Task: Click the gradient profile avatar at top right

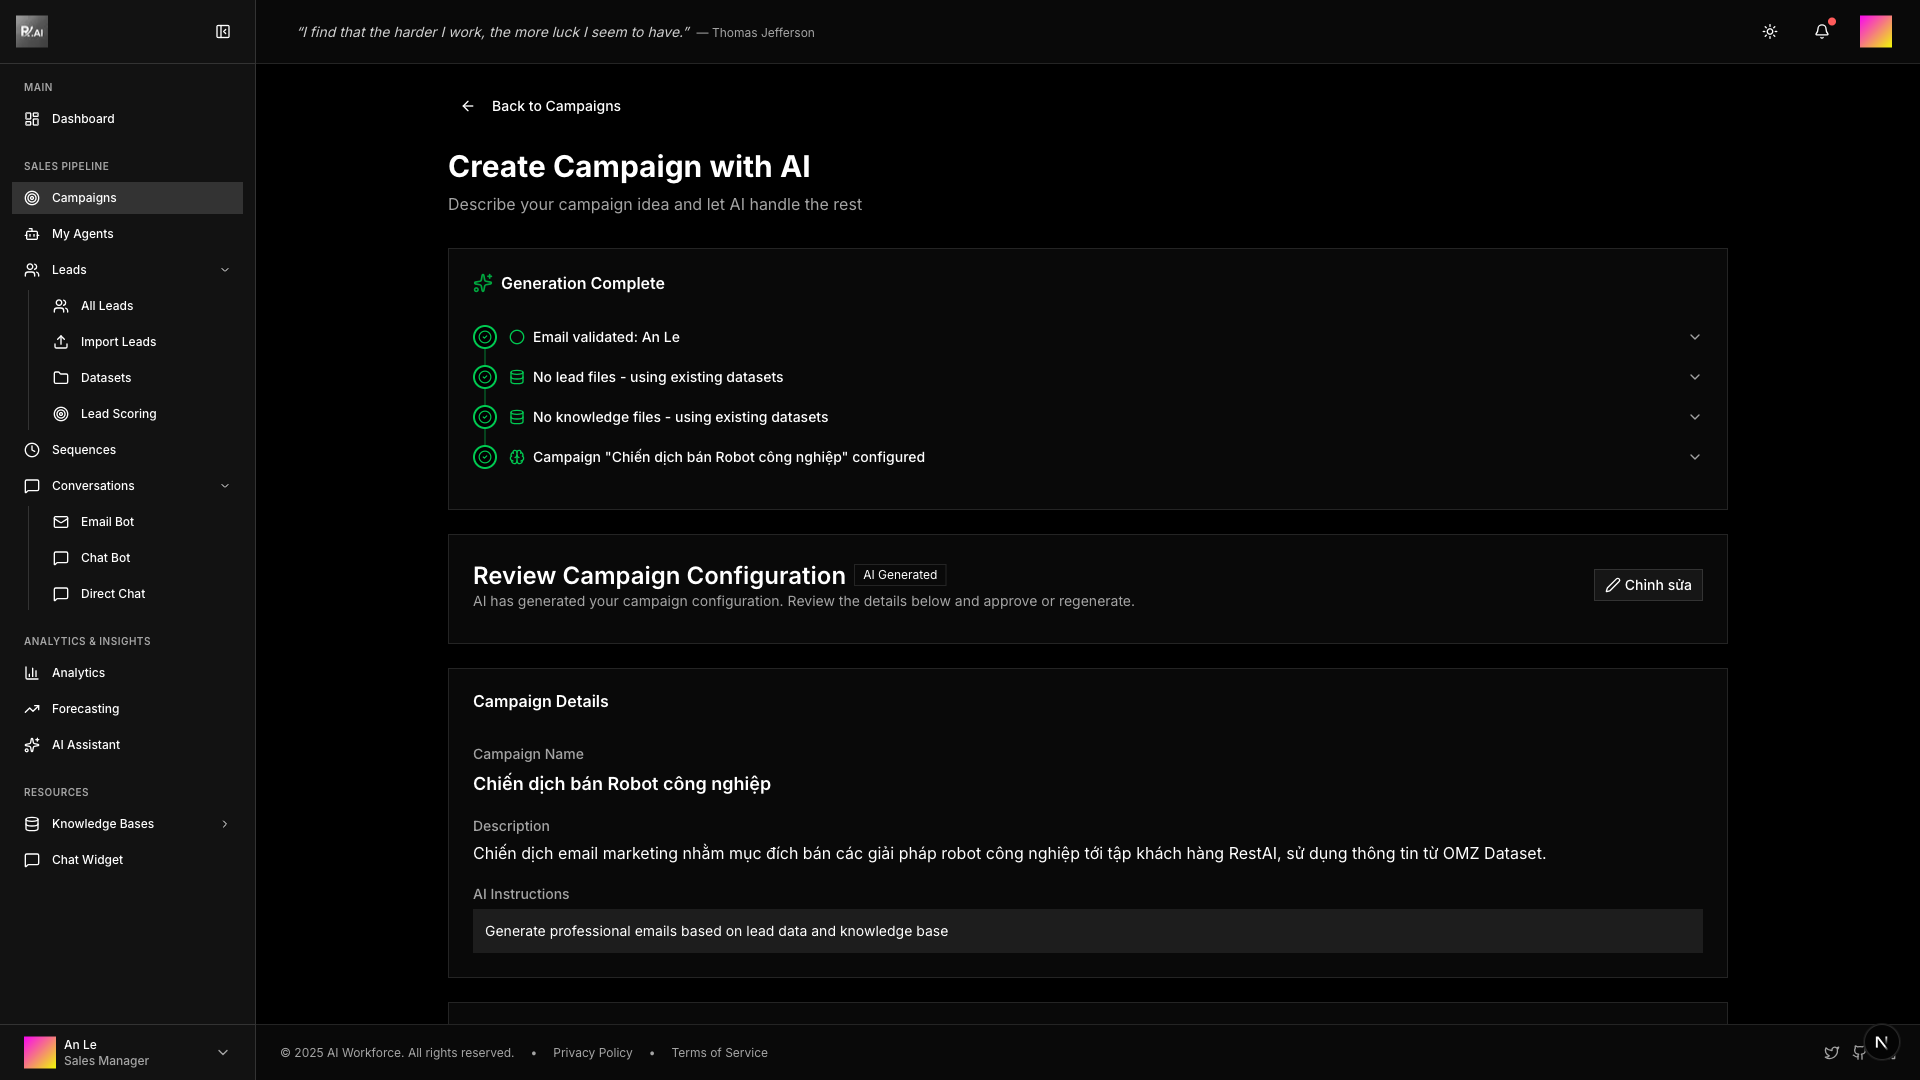Action: pos(1875,32)
